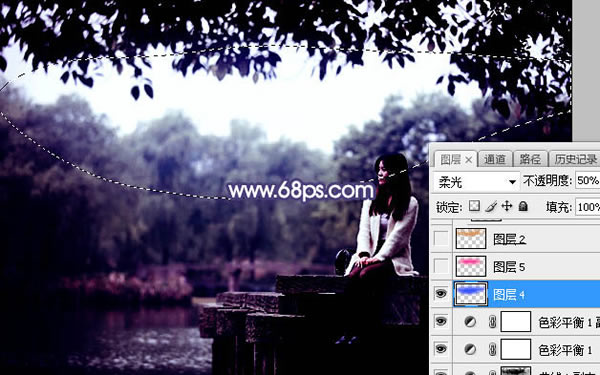This screenshot has width=600, height=375.
Task: Click the chain link icon on 色彩平衡 1
Action: point(492,349)
